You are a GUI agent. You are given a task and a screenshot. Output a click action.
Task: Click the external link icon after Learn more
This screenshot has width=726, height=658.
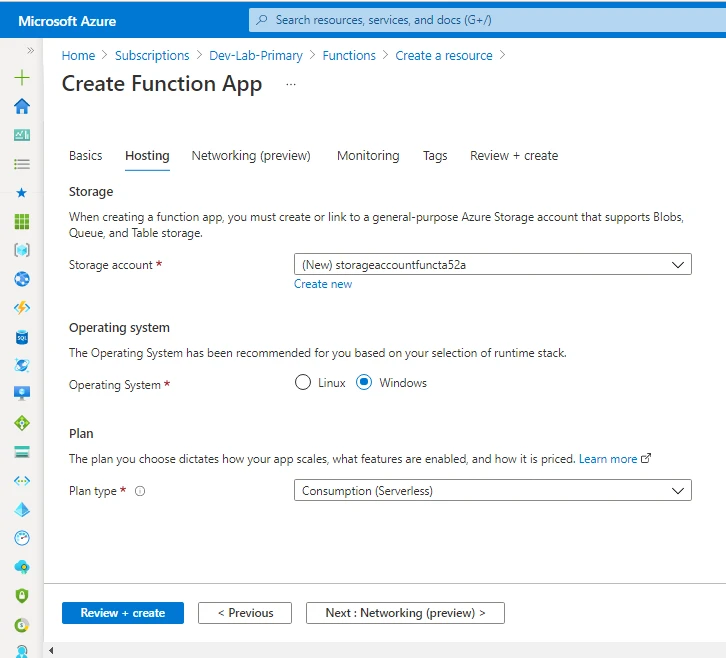(x=646, y=458)
